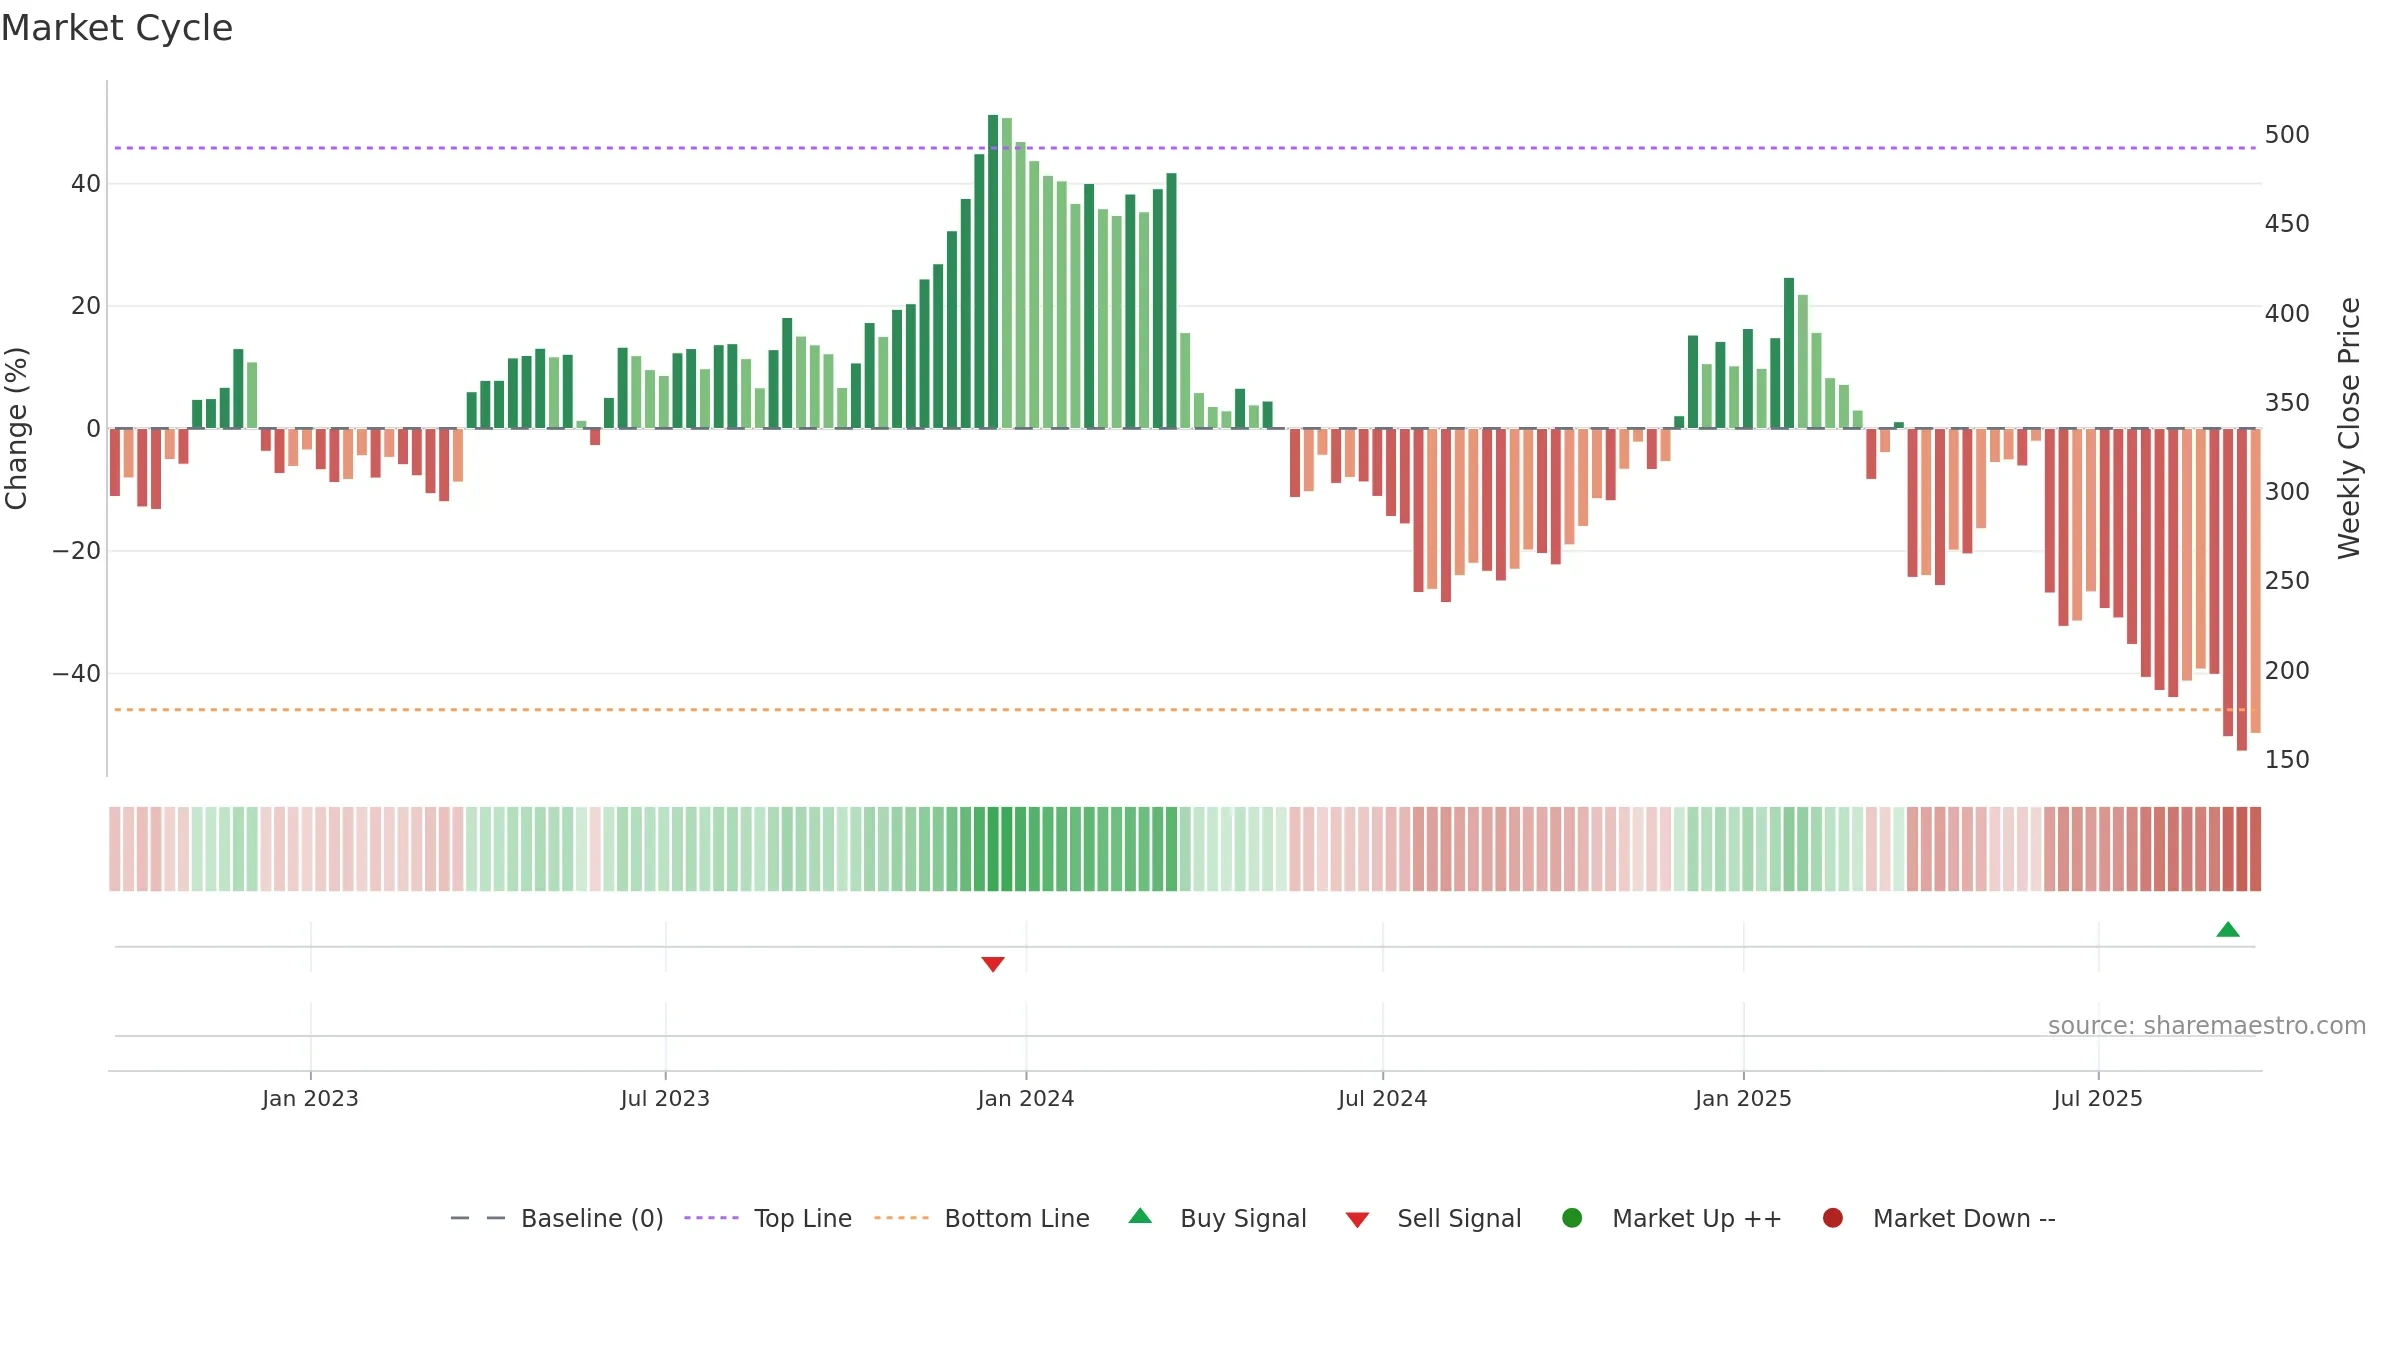Click the lowest red bar below the bottom line
Image resolution: width=2400 pixels, height=1350 pixels.
(x=2242, y=590)
